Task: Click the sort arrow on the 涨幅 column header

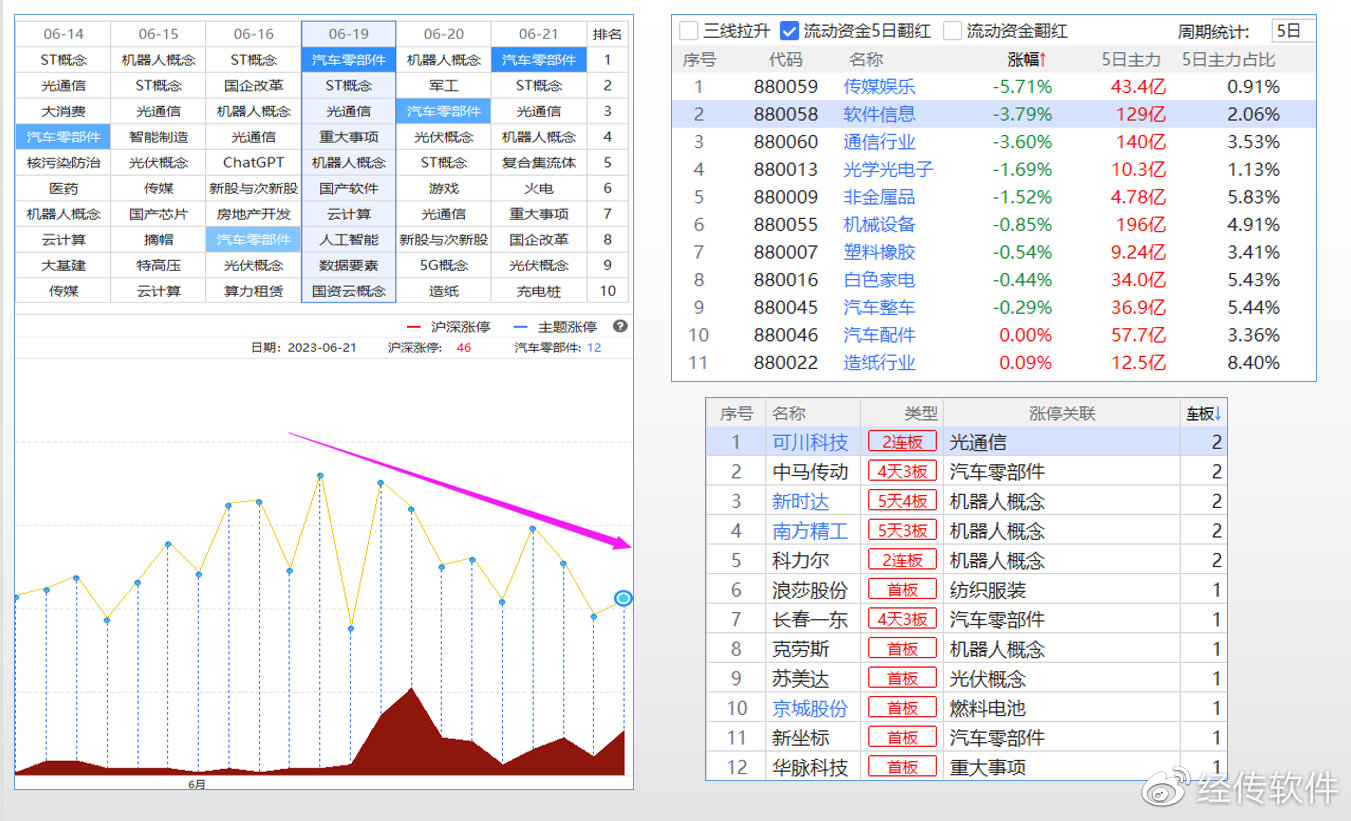Action: click(x=1041, y=59)
